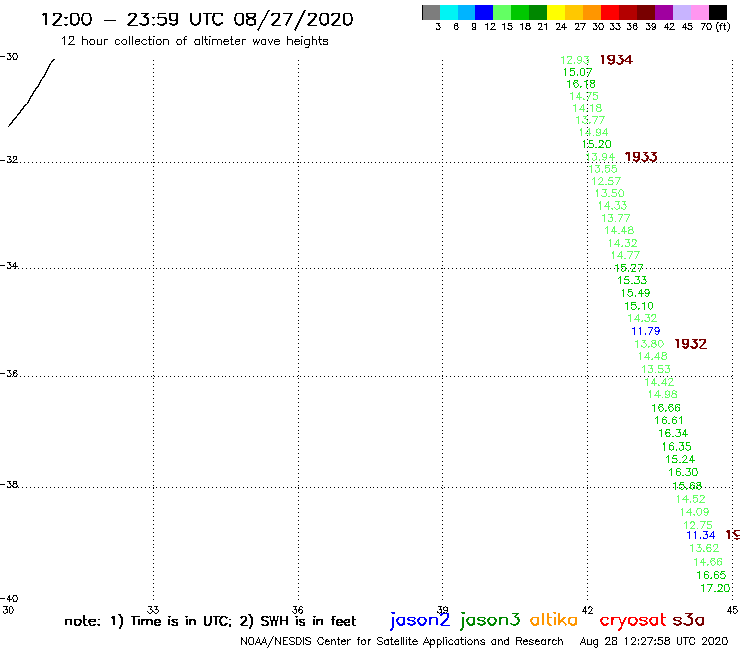Click the 15.10 wave height value
This screenshot has width=740, height=650.
[639, 306]
